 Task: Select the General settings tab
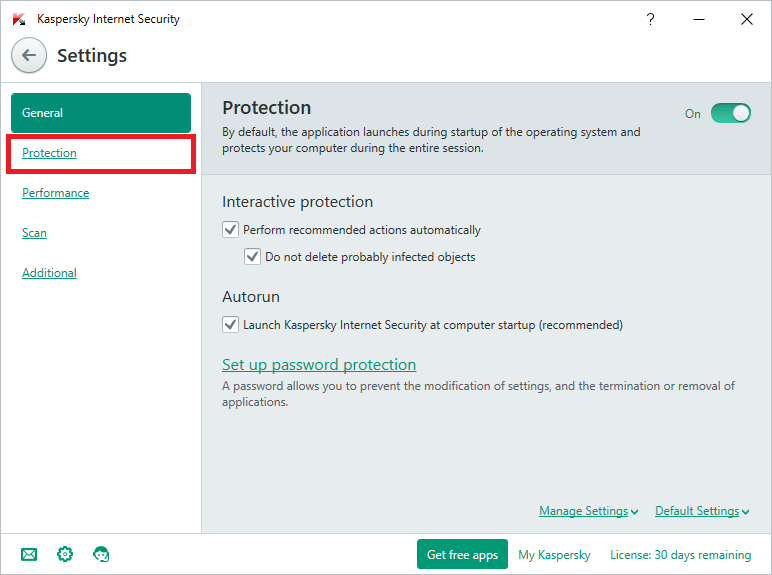[100, 113]
